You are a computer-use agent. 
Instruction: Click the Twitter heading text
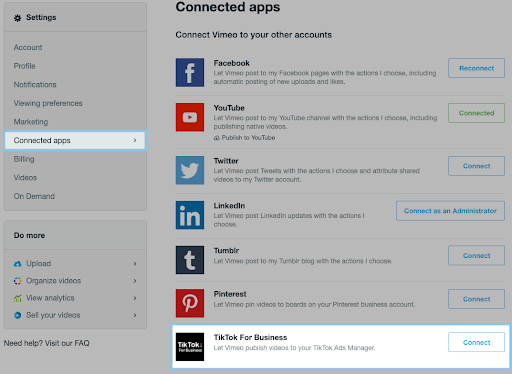point(226,161)
